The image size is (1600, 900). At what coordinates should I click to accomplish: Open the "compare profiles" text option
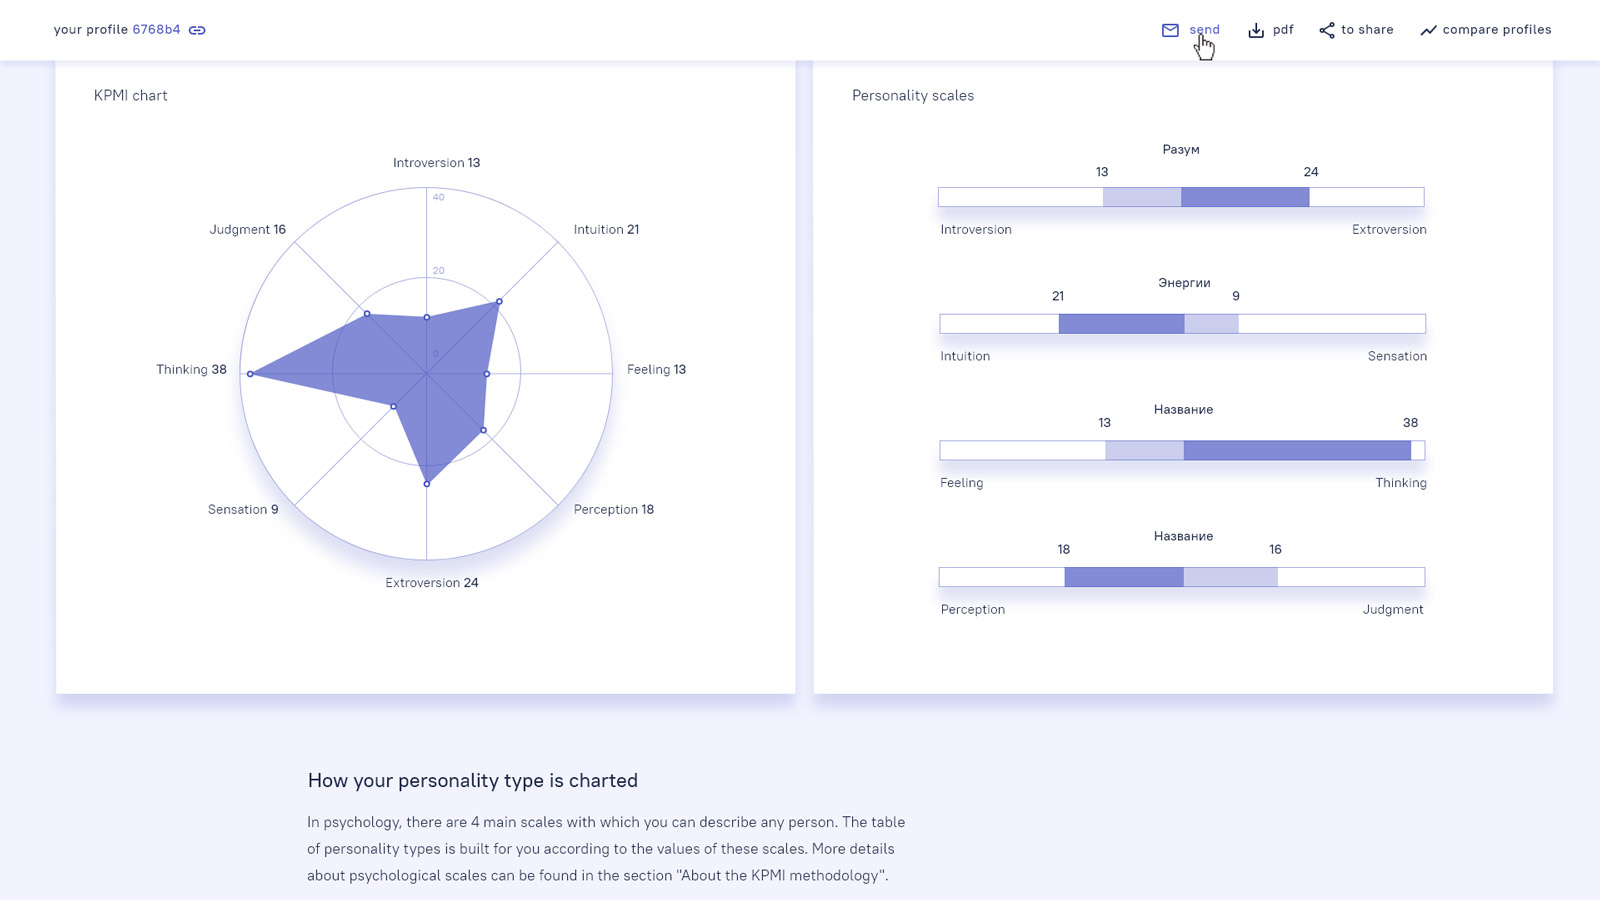click(x=1497, y=30)
